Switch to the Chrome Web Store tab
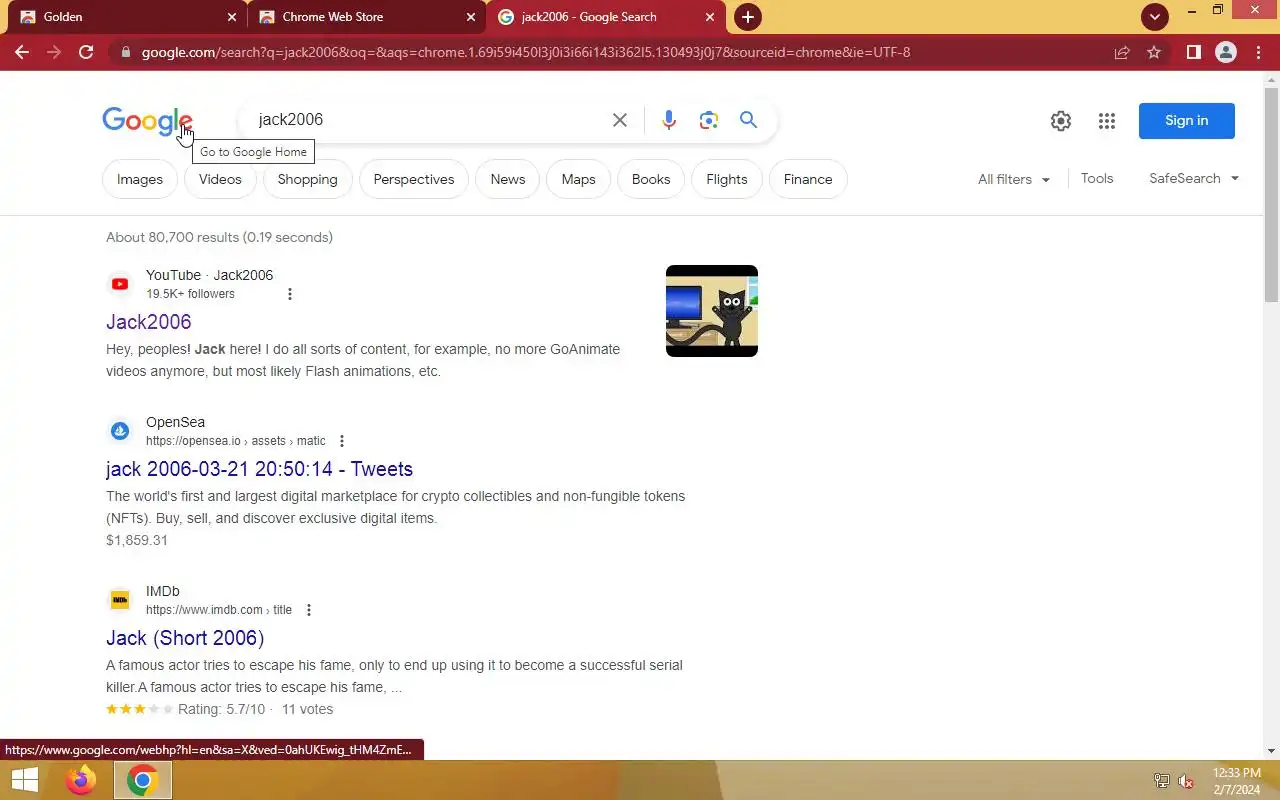The width and height of the screenshot is (1280, 800). pos(365,17)
